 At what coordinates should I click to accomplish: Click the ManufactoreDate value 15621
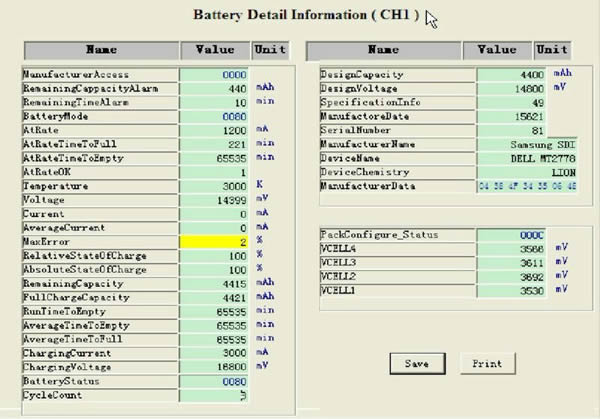pyautogui.click(x=511, y=116)
